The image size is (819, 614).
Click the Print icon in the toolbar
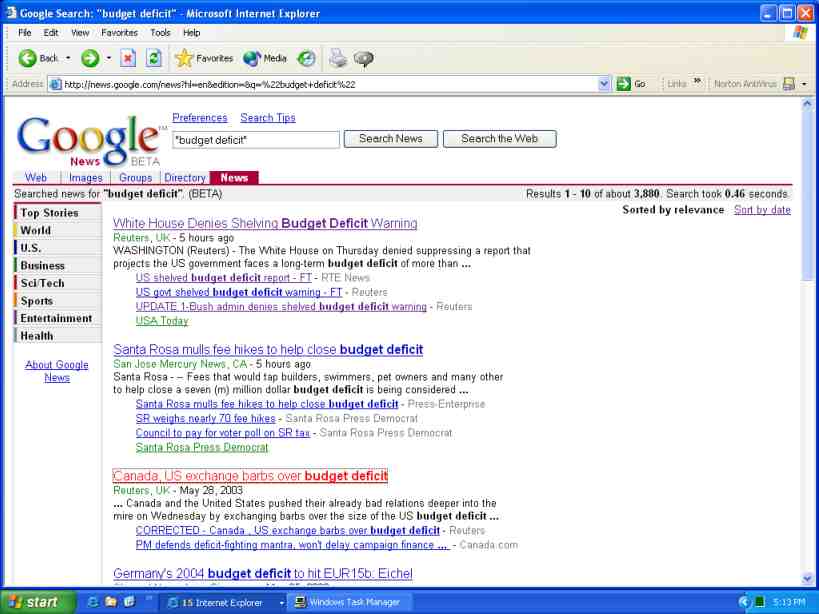tap(338, 58)
